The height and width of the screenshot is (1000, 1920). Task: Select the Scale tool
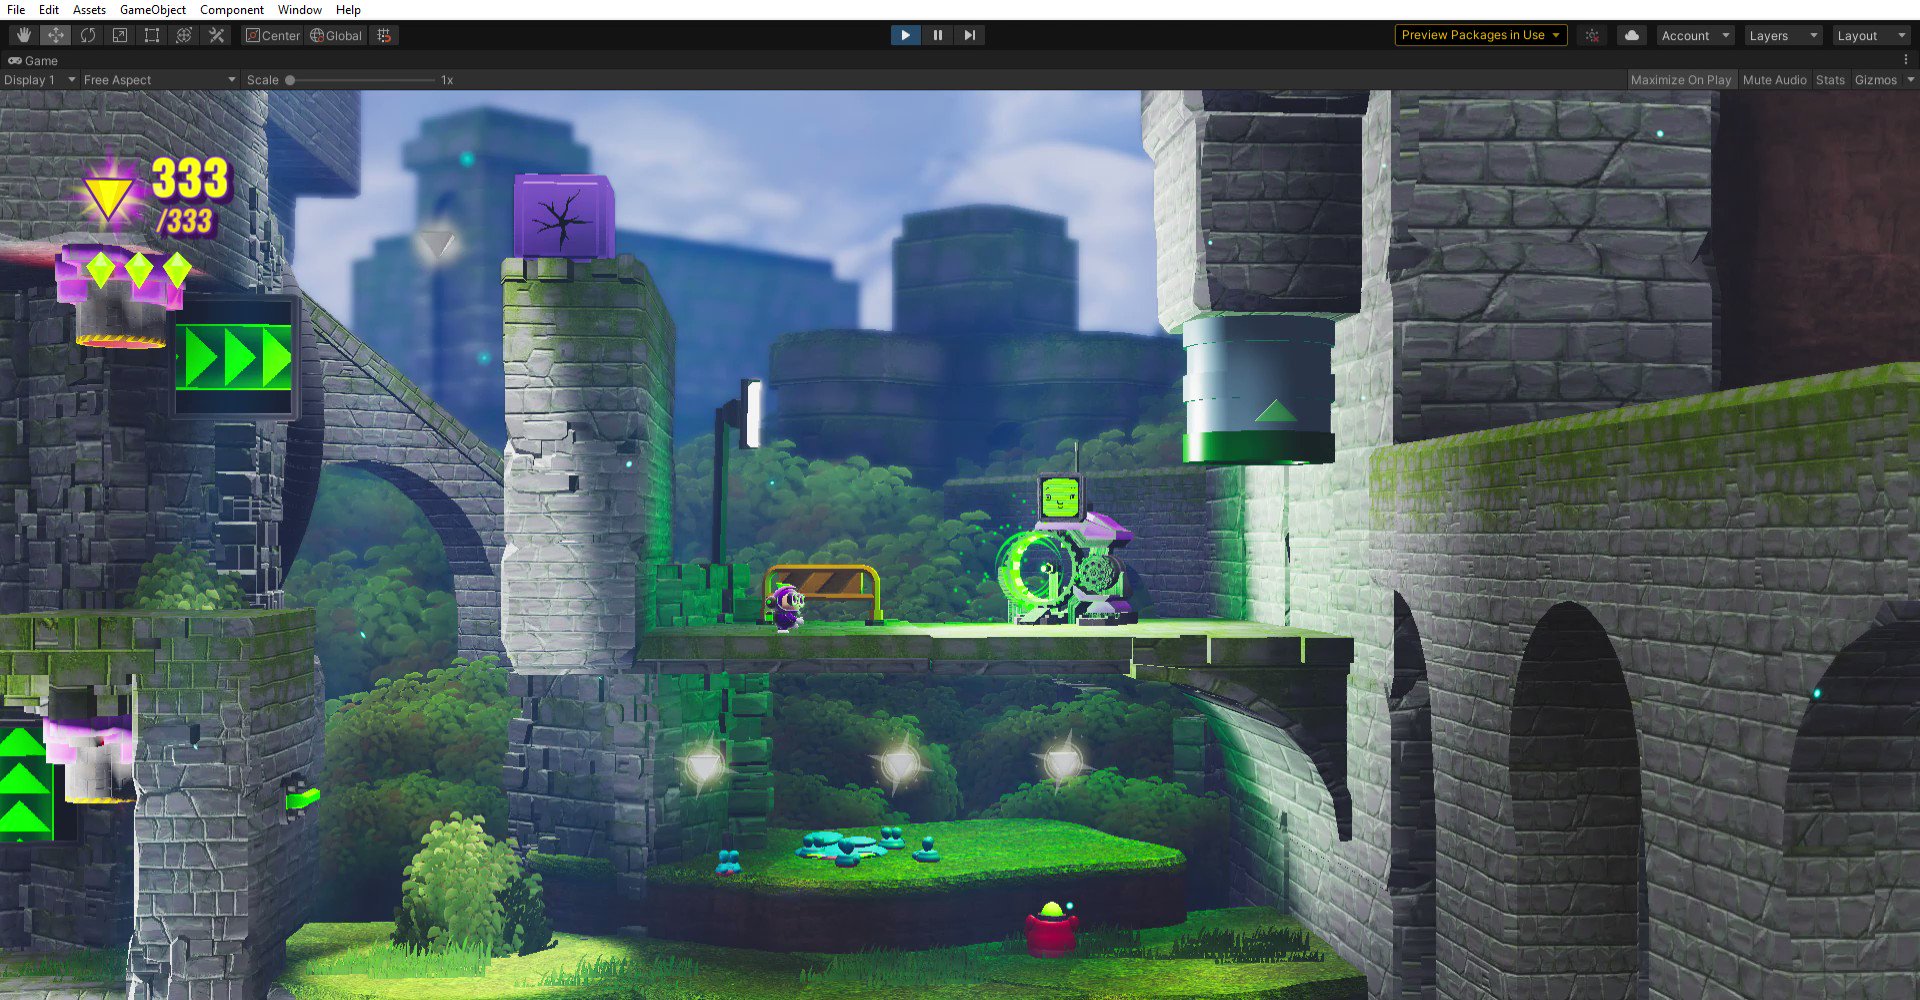(120, 35)
